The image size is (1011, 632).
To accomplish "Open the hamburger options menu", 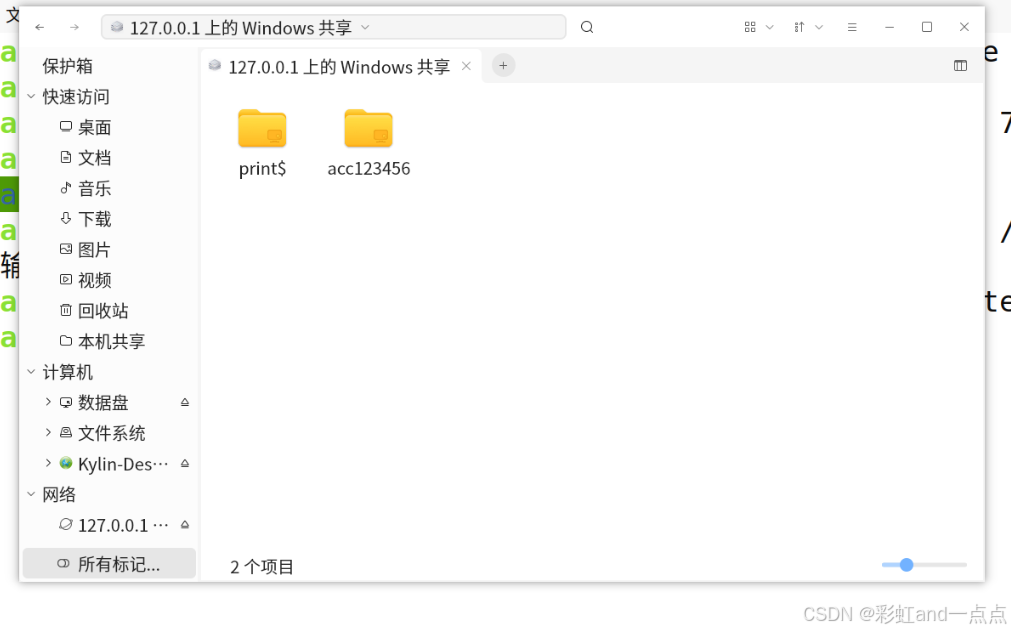I will tap(852, 27).
